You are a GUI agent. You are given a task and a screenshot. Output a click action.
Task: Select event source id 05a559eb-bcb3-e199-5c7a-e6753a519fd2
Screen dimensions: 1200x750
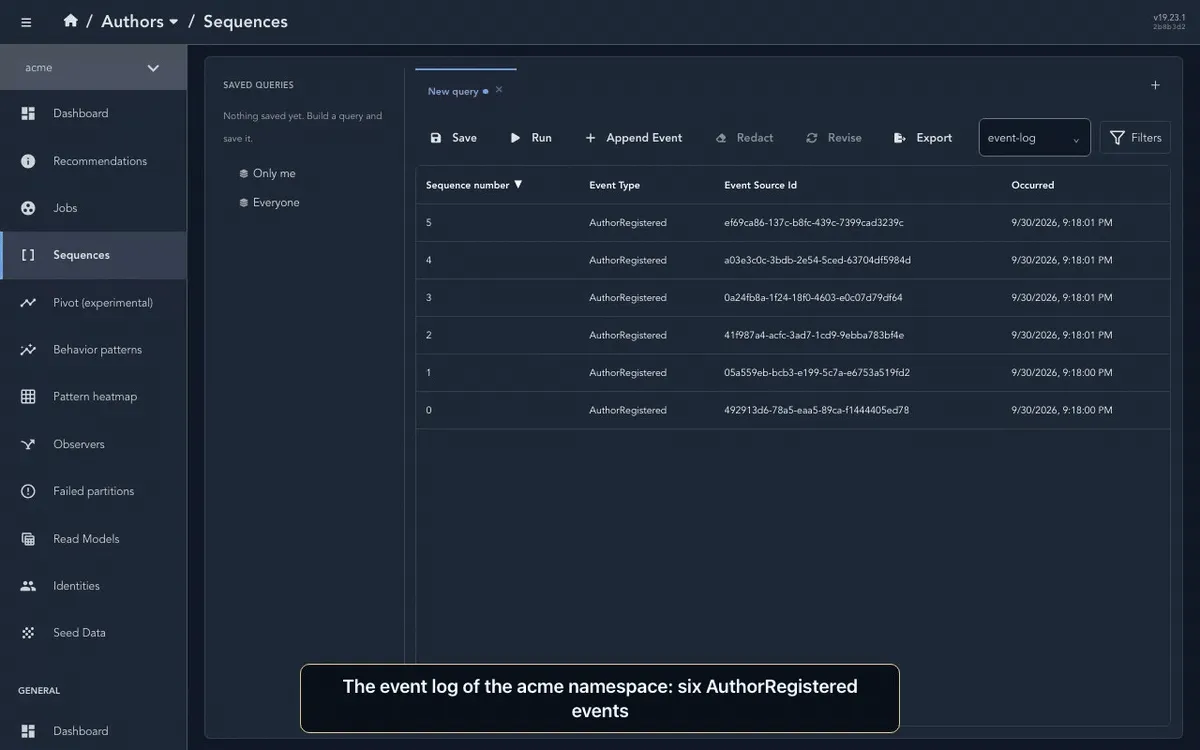click(817, 373)
